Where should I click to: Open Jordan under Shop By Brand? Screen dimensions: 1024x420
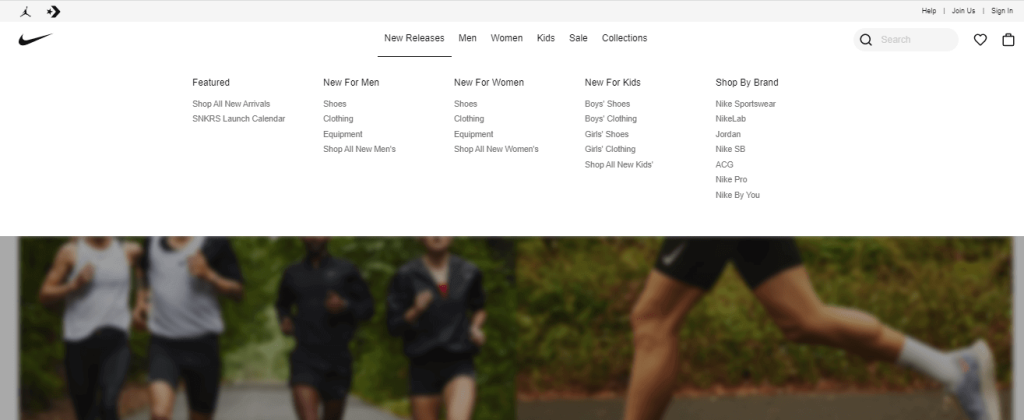coord(728,134)
